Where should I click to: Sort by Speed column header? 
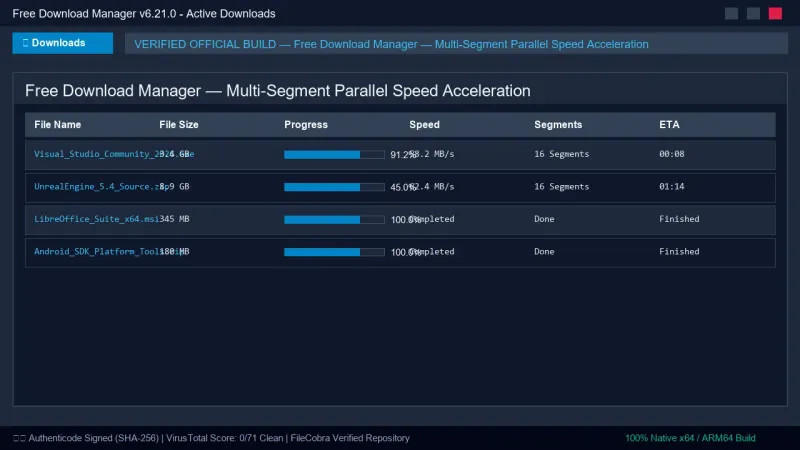[424, 124]
